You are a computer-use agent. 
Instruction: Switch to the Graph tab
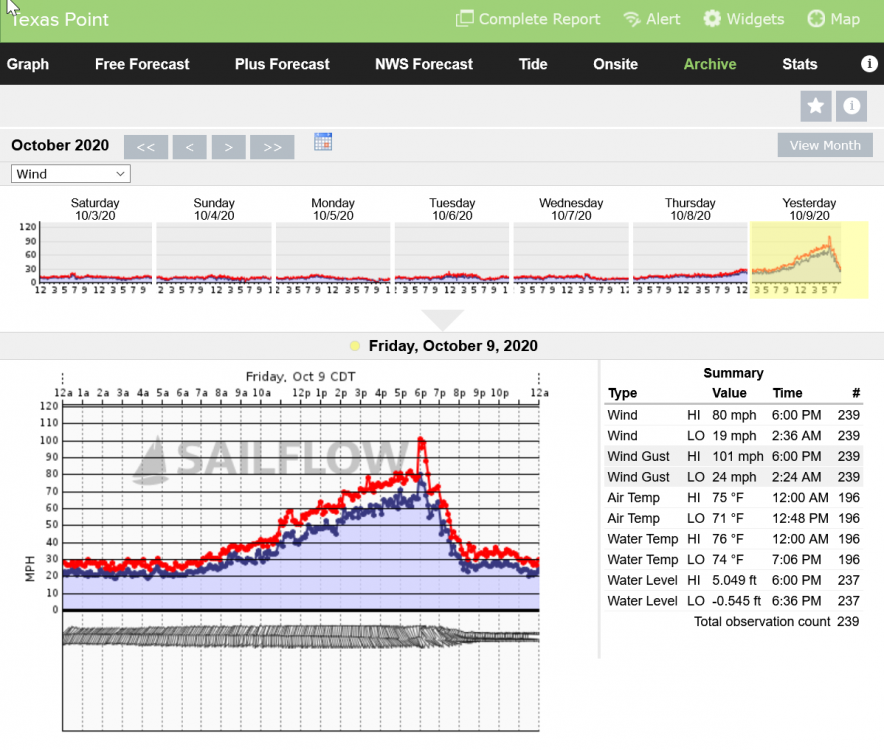tap(28, 64)
